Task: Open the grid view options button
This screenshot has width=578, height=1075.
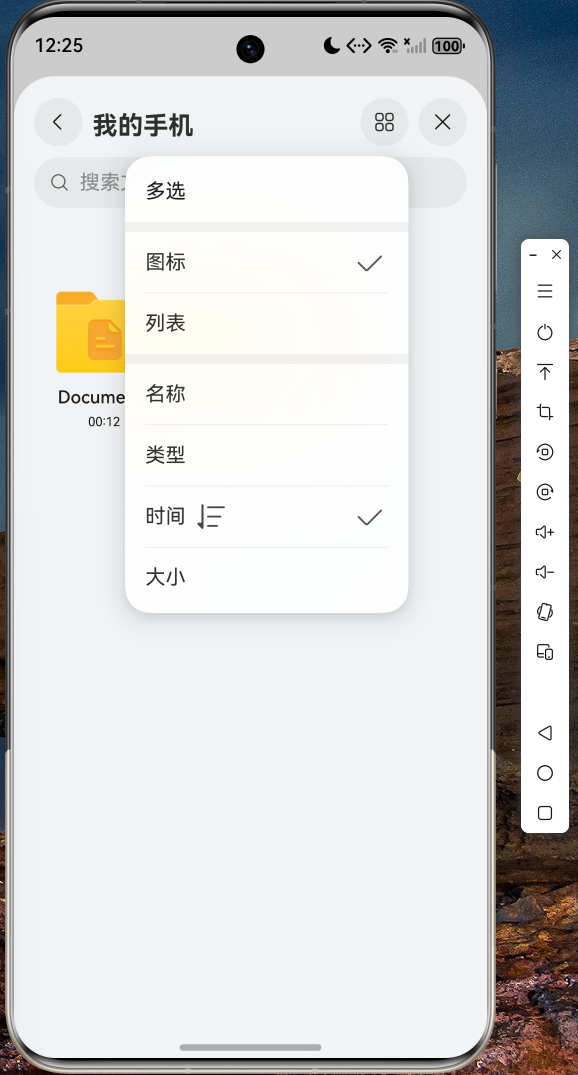Action: point(385,123)
